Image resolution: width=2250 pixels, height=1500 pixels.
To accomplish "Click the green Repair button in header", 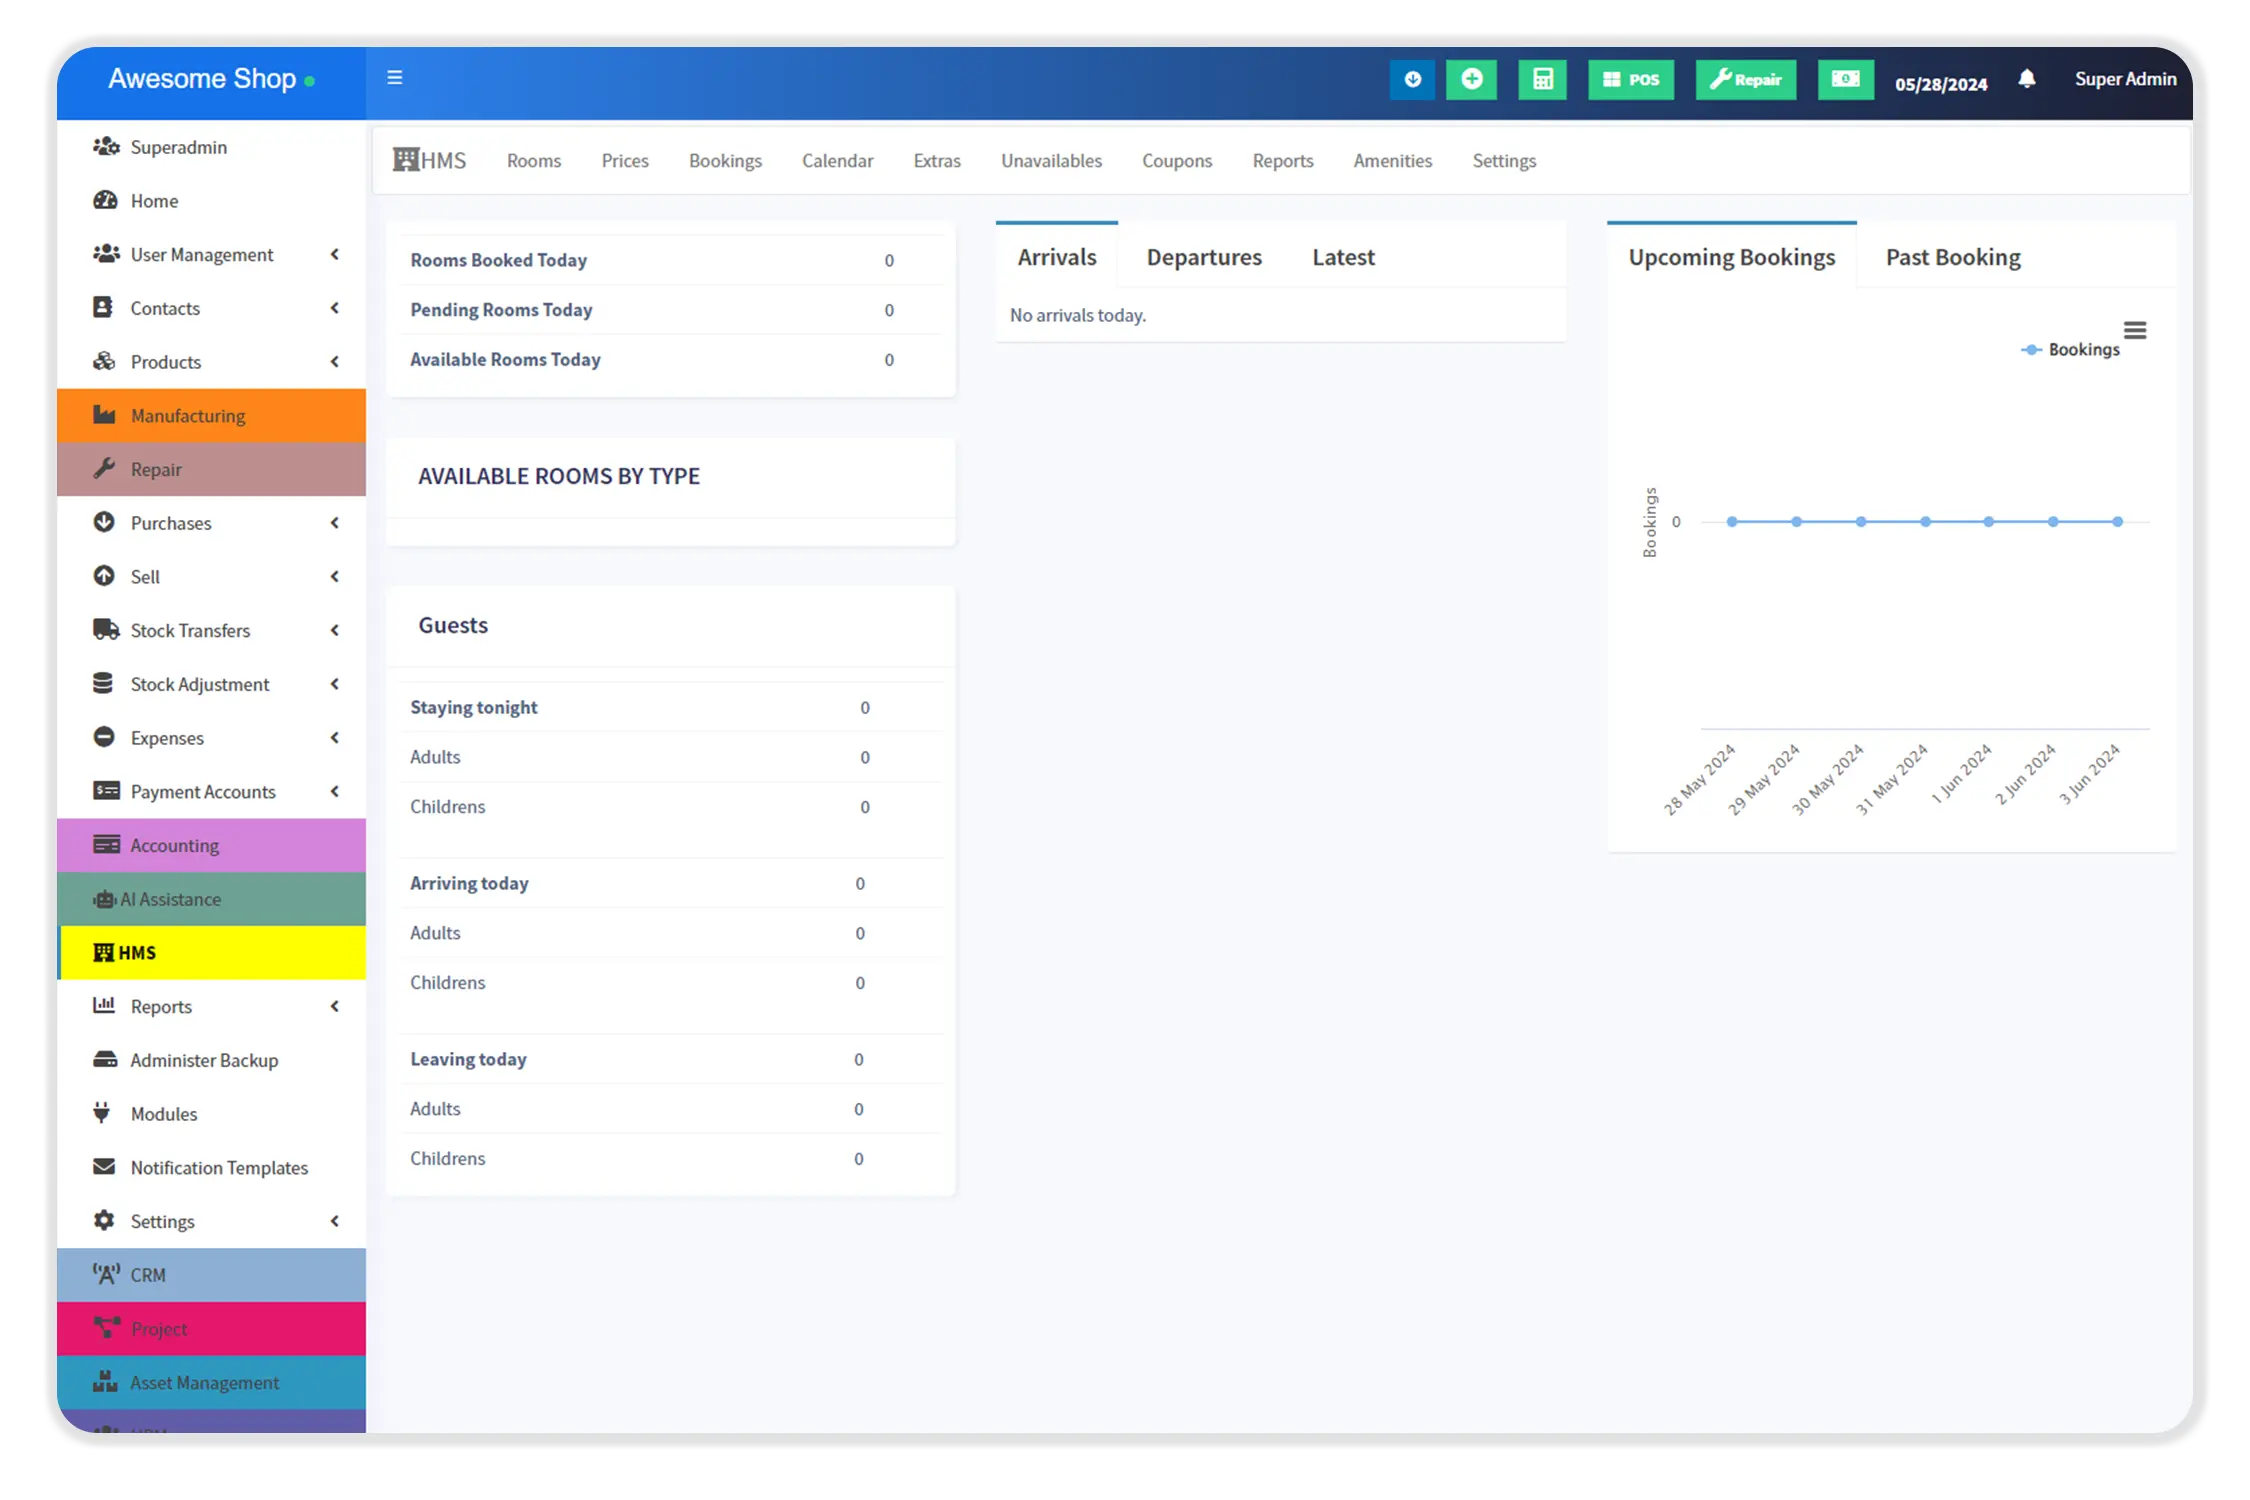I will click(x=1746, y=80).
